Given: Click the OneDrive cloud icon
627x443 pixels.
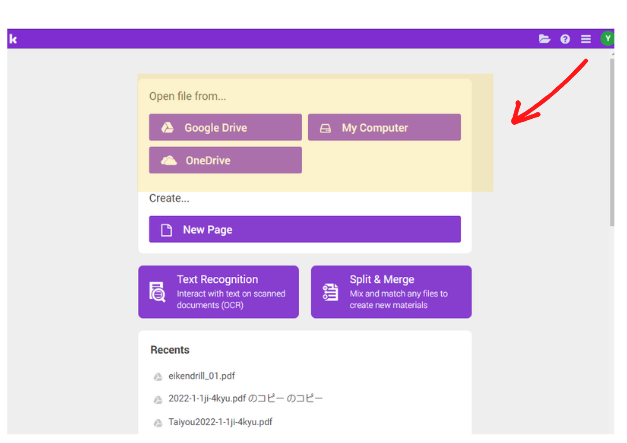Looking at the screenshot, I should coord(169,160).
